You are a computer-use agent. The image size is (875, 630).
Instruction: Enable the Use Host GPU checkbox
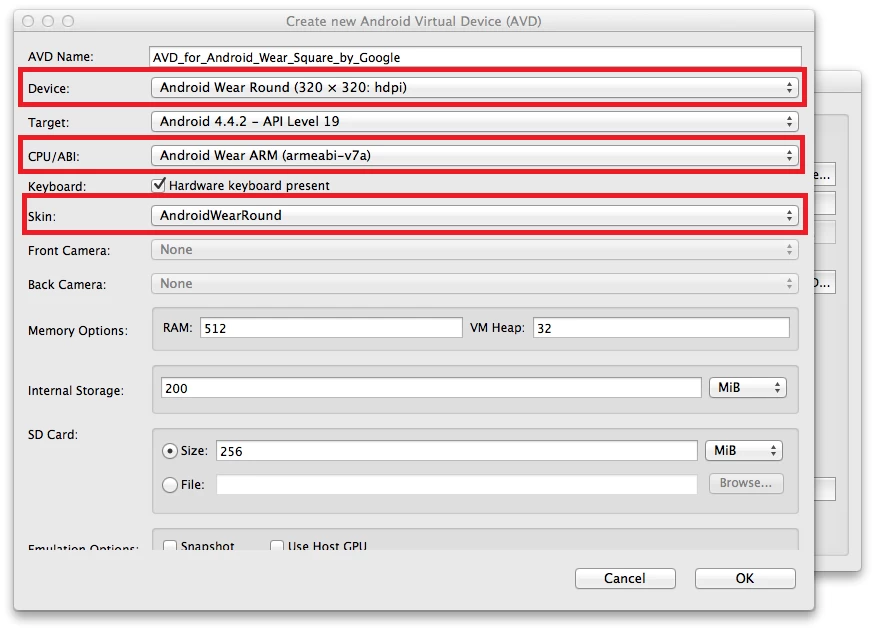click(277, 545)
